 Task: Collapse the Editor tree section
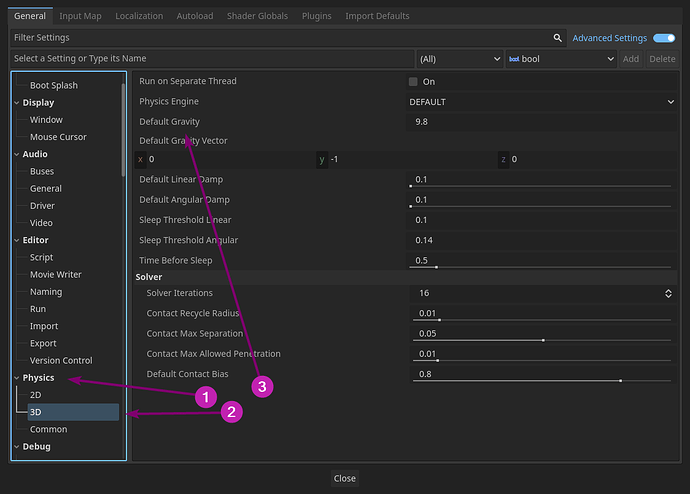tap(17, 240)
